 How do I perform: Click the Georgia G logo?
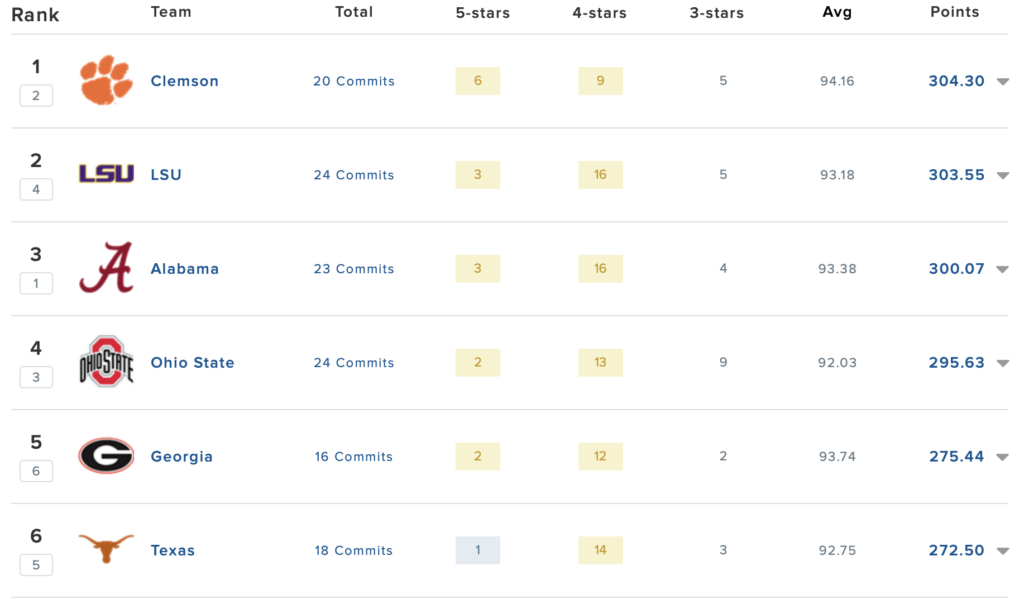105,456
